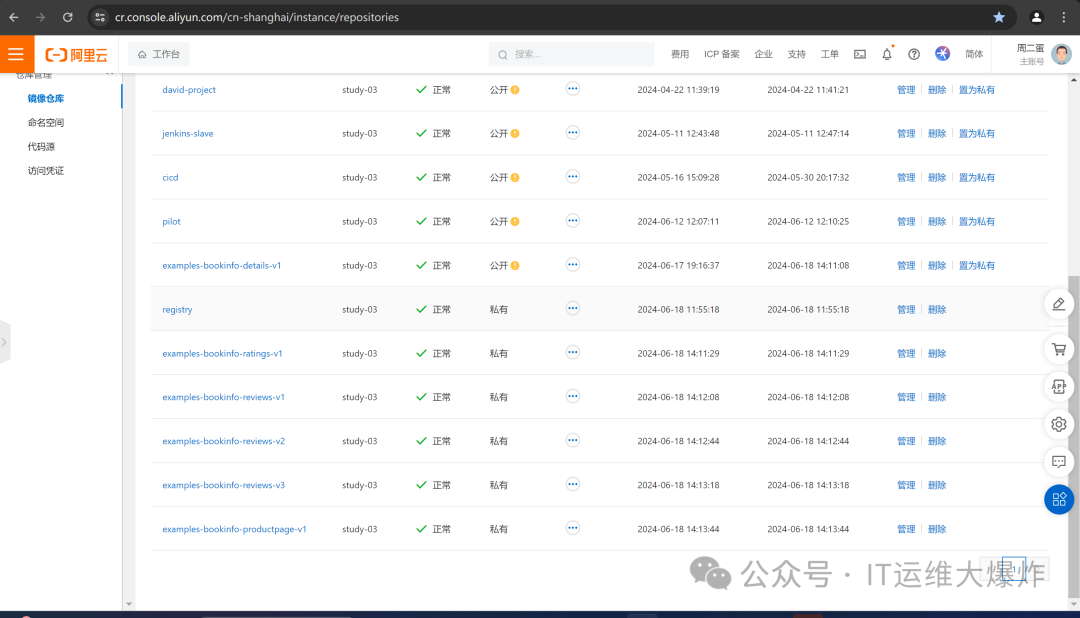1080x618 pixels.
Task: Show address ellipsis for registry
Action: (x=572, y=309)
